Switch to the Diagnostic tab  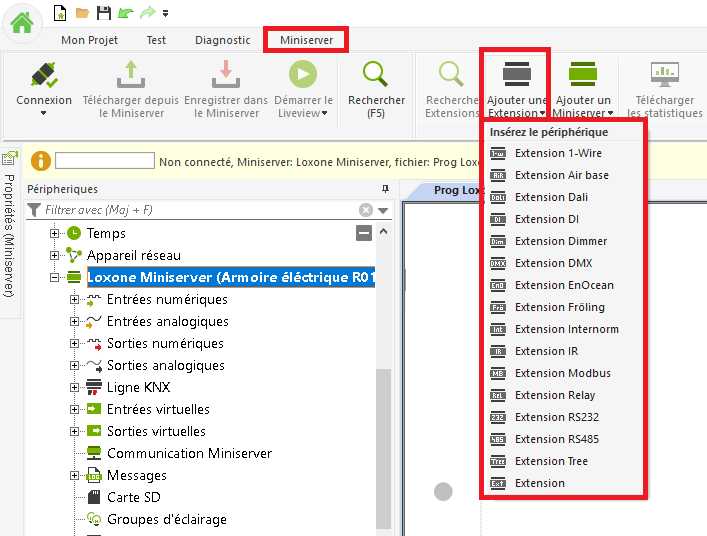(222, 40)
